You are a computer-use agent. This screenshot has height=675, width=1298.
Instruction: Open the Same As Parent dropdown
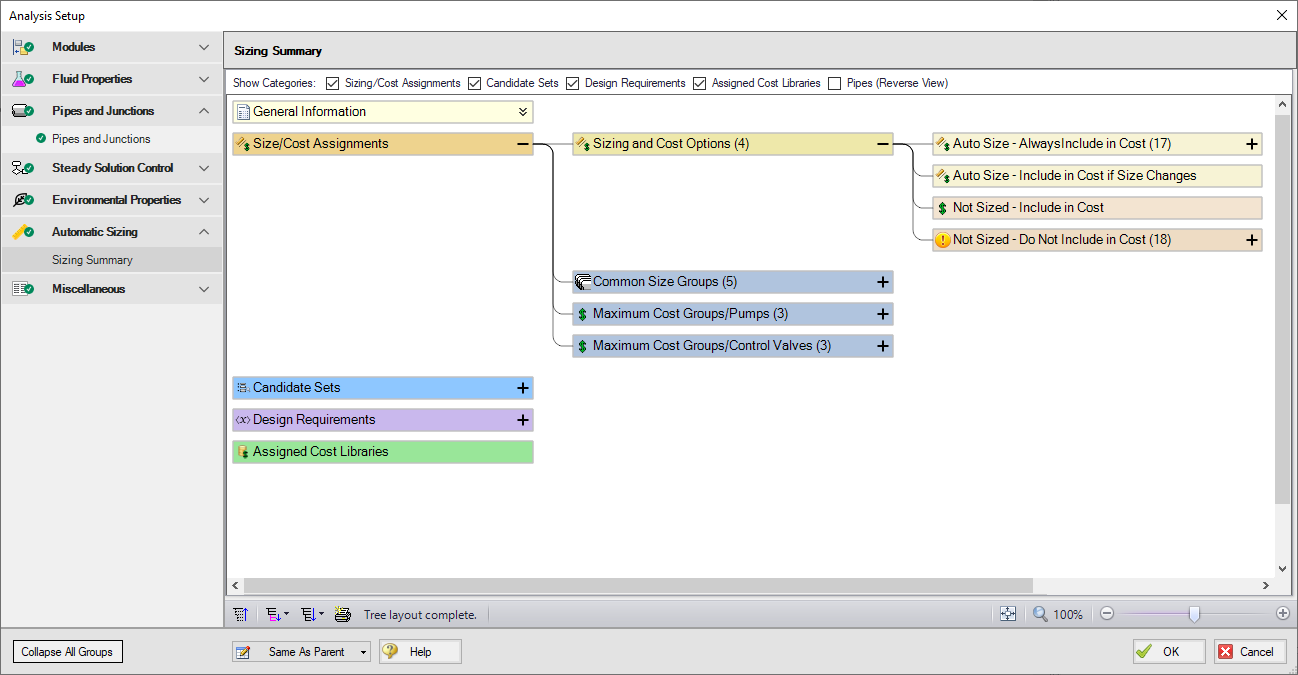(x=362, y=651)
